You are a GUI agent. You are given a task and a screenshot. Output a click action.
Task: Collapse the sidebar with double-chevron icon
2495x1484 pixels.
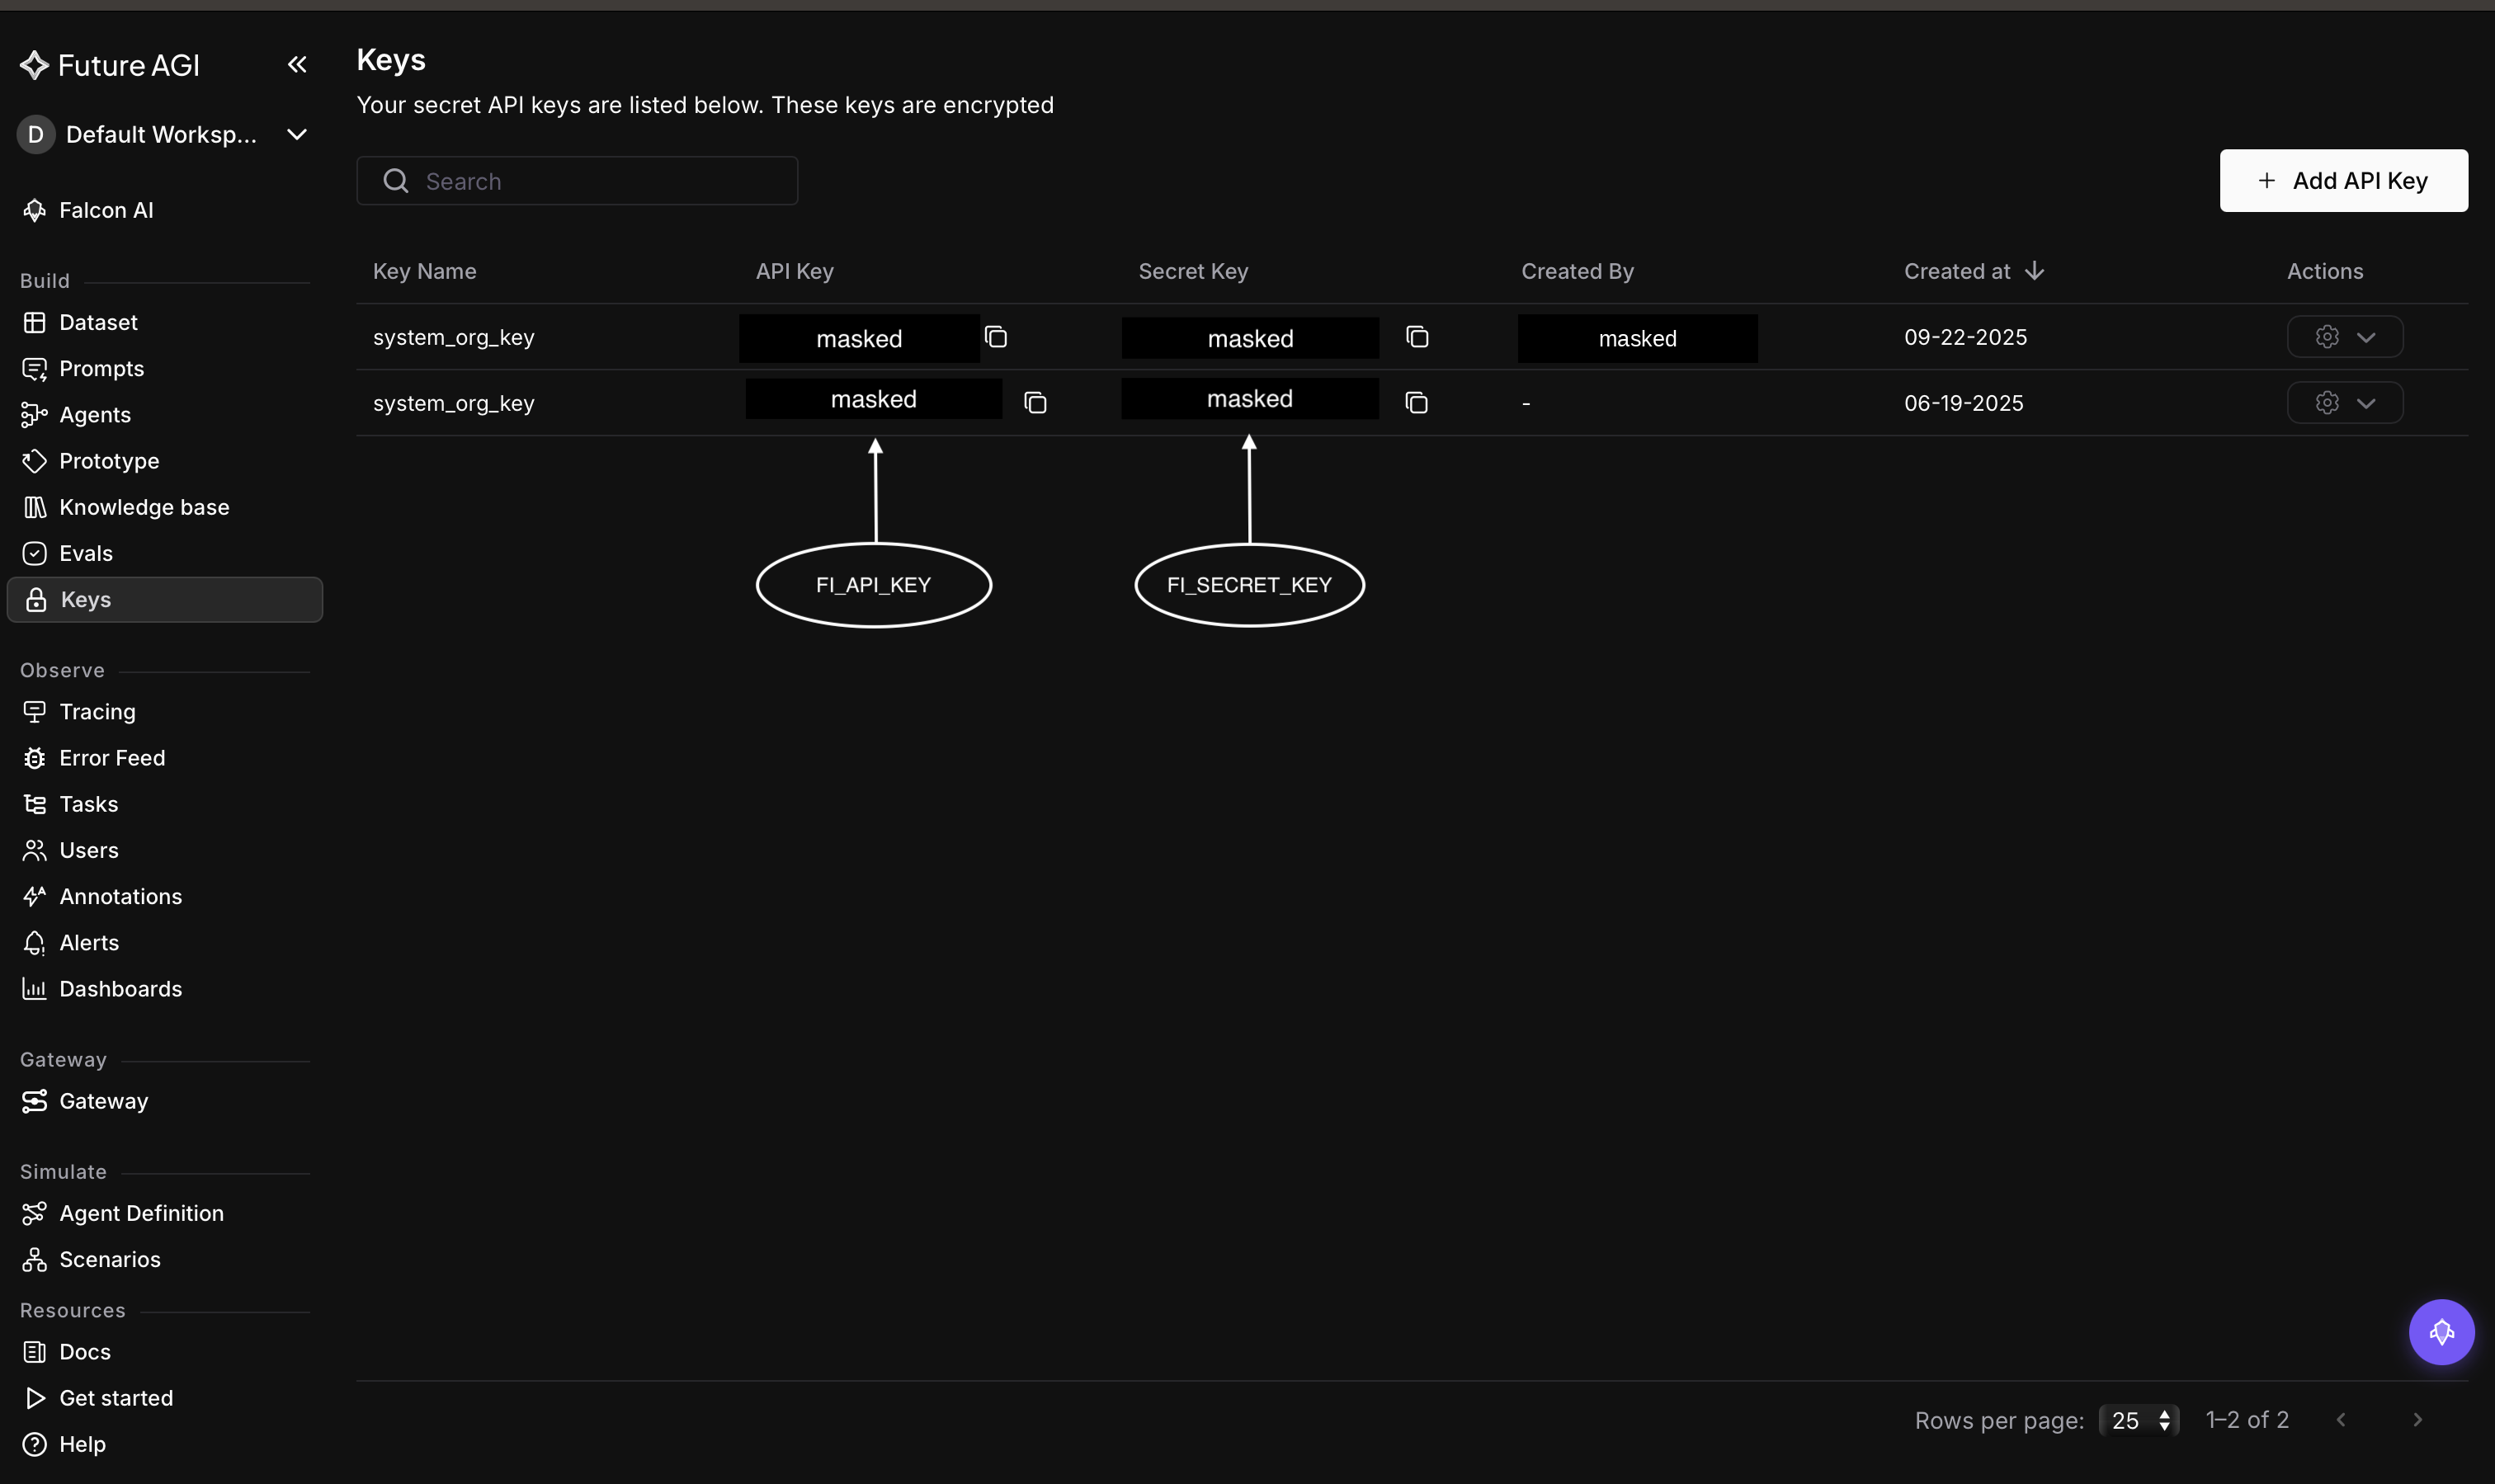pos(297,65)
